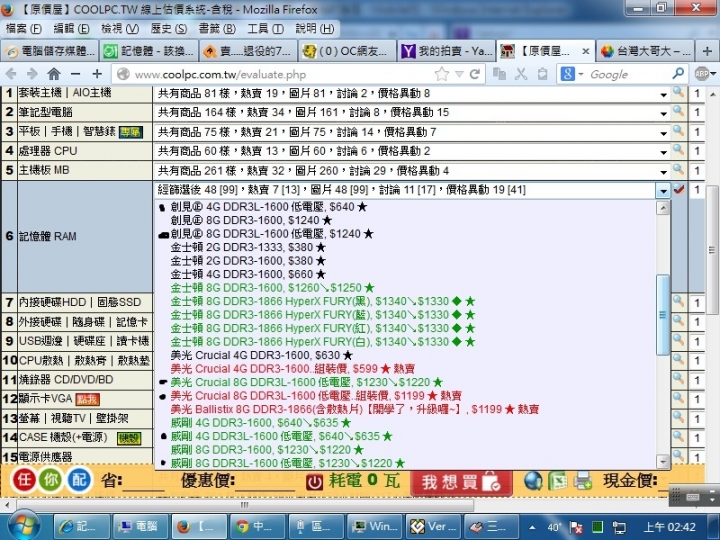The width and height of the screenshot is (720, 540).
Task: Select 美光 Ballistix 8G DDR3-1866 option
Action: 354,409
